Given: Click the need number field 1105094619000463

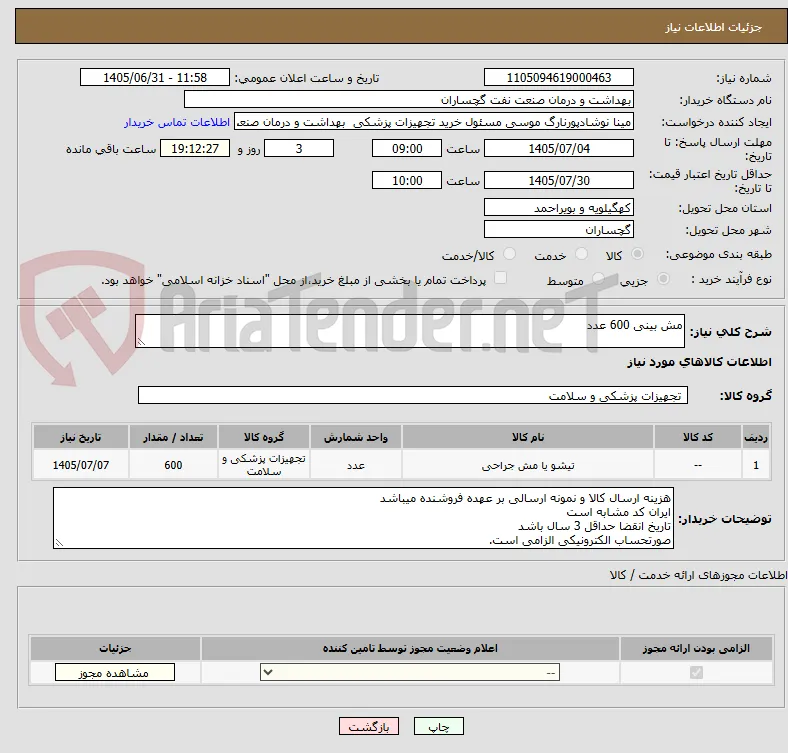Looking at the screenshot, I should pyautogui.click(x=559, y=77).
